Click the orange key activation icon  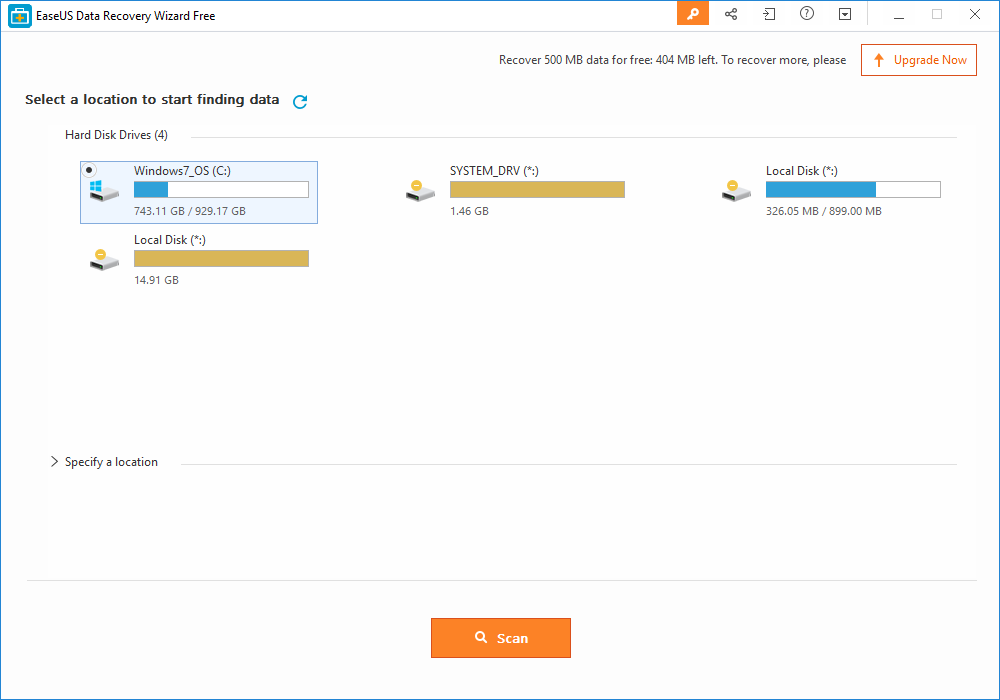pyautogui.click(x=692, y=14)
